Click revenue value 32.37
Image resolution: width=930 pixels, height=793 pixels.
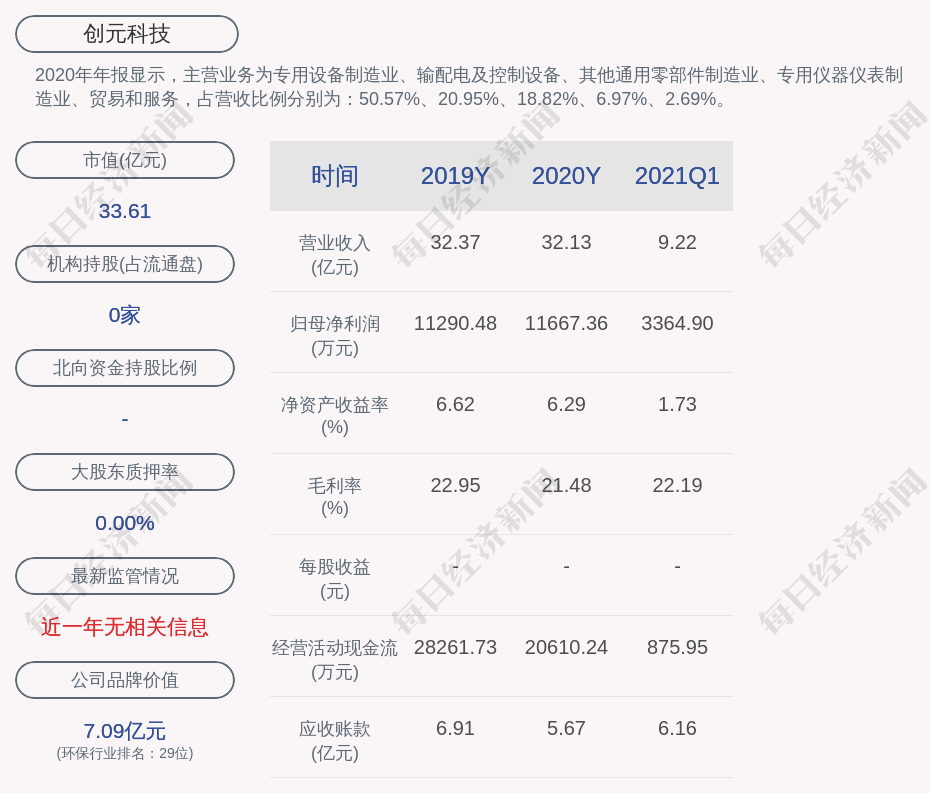[456, 243]
